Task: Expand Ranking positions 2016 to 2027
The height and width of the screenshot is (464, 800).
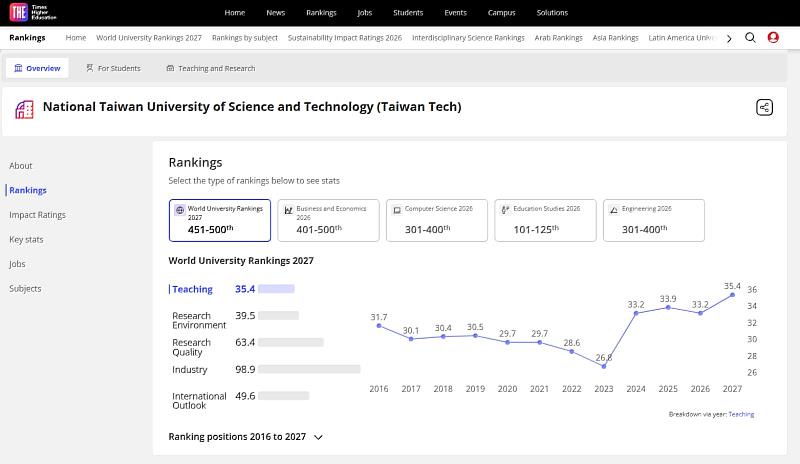Action: [245, 437]
